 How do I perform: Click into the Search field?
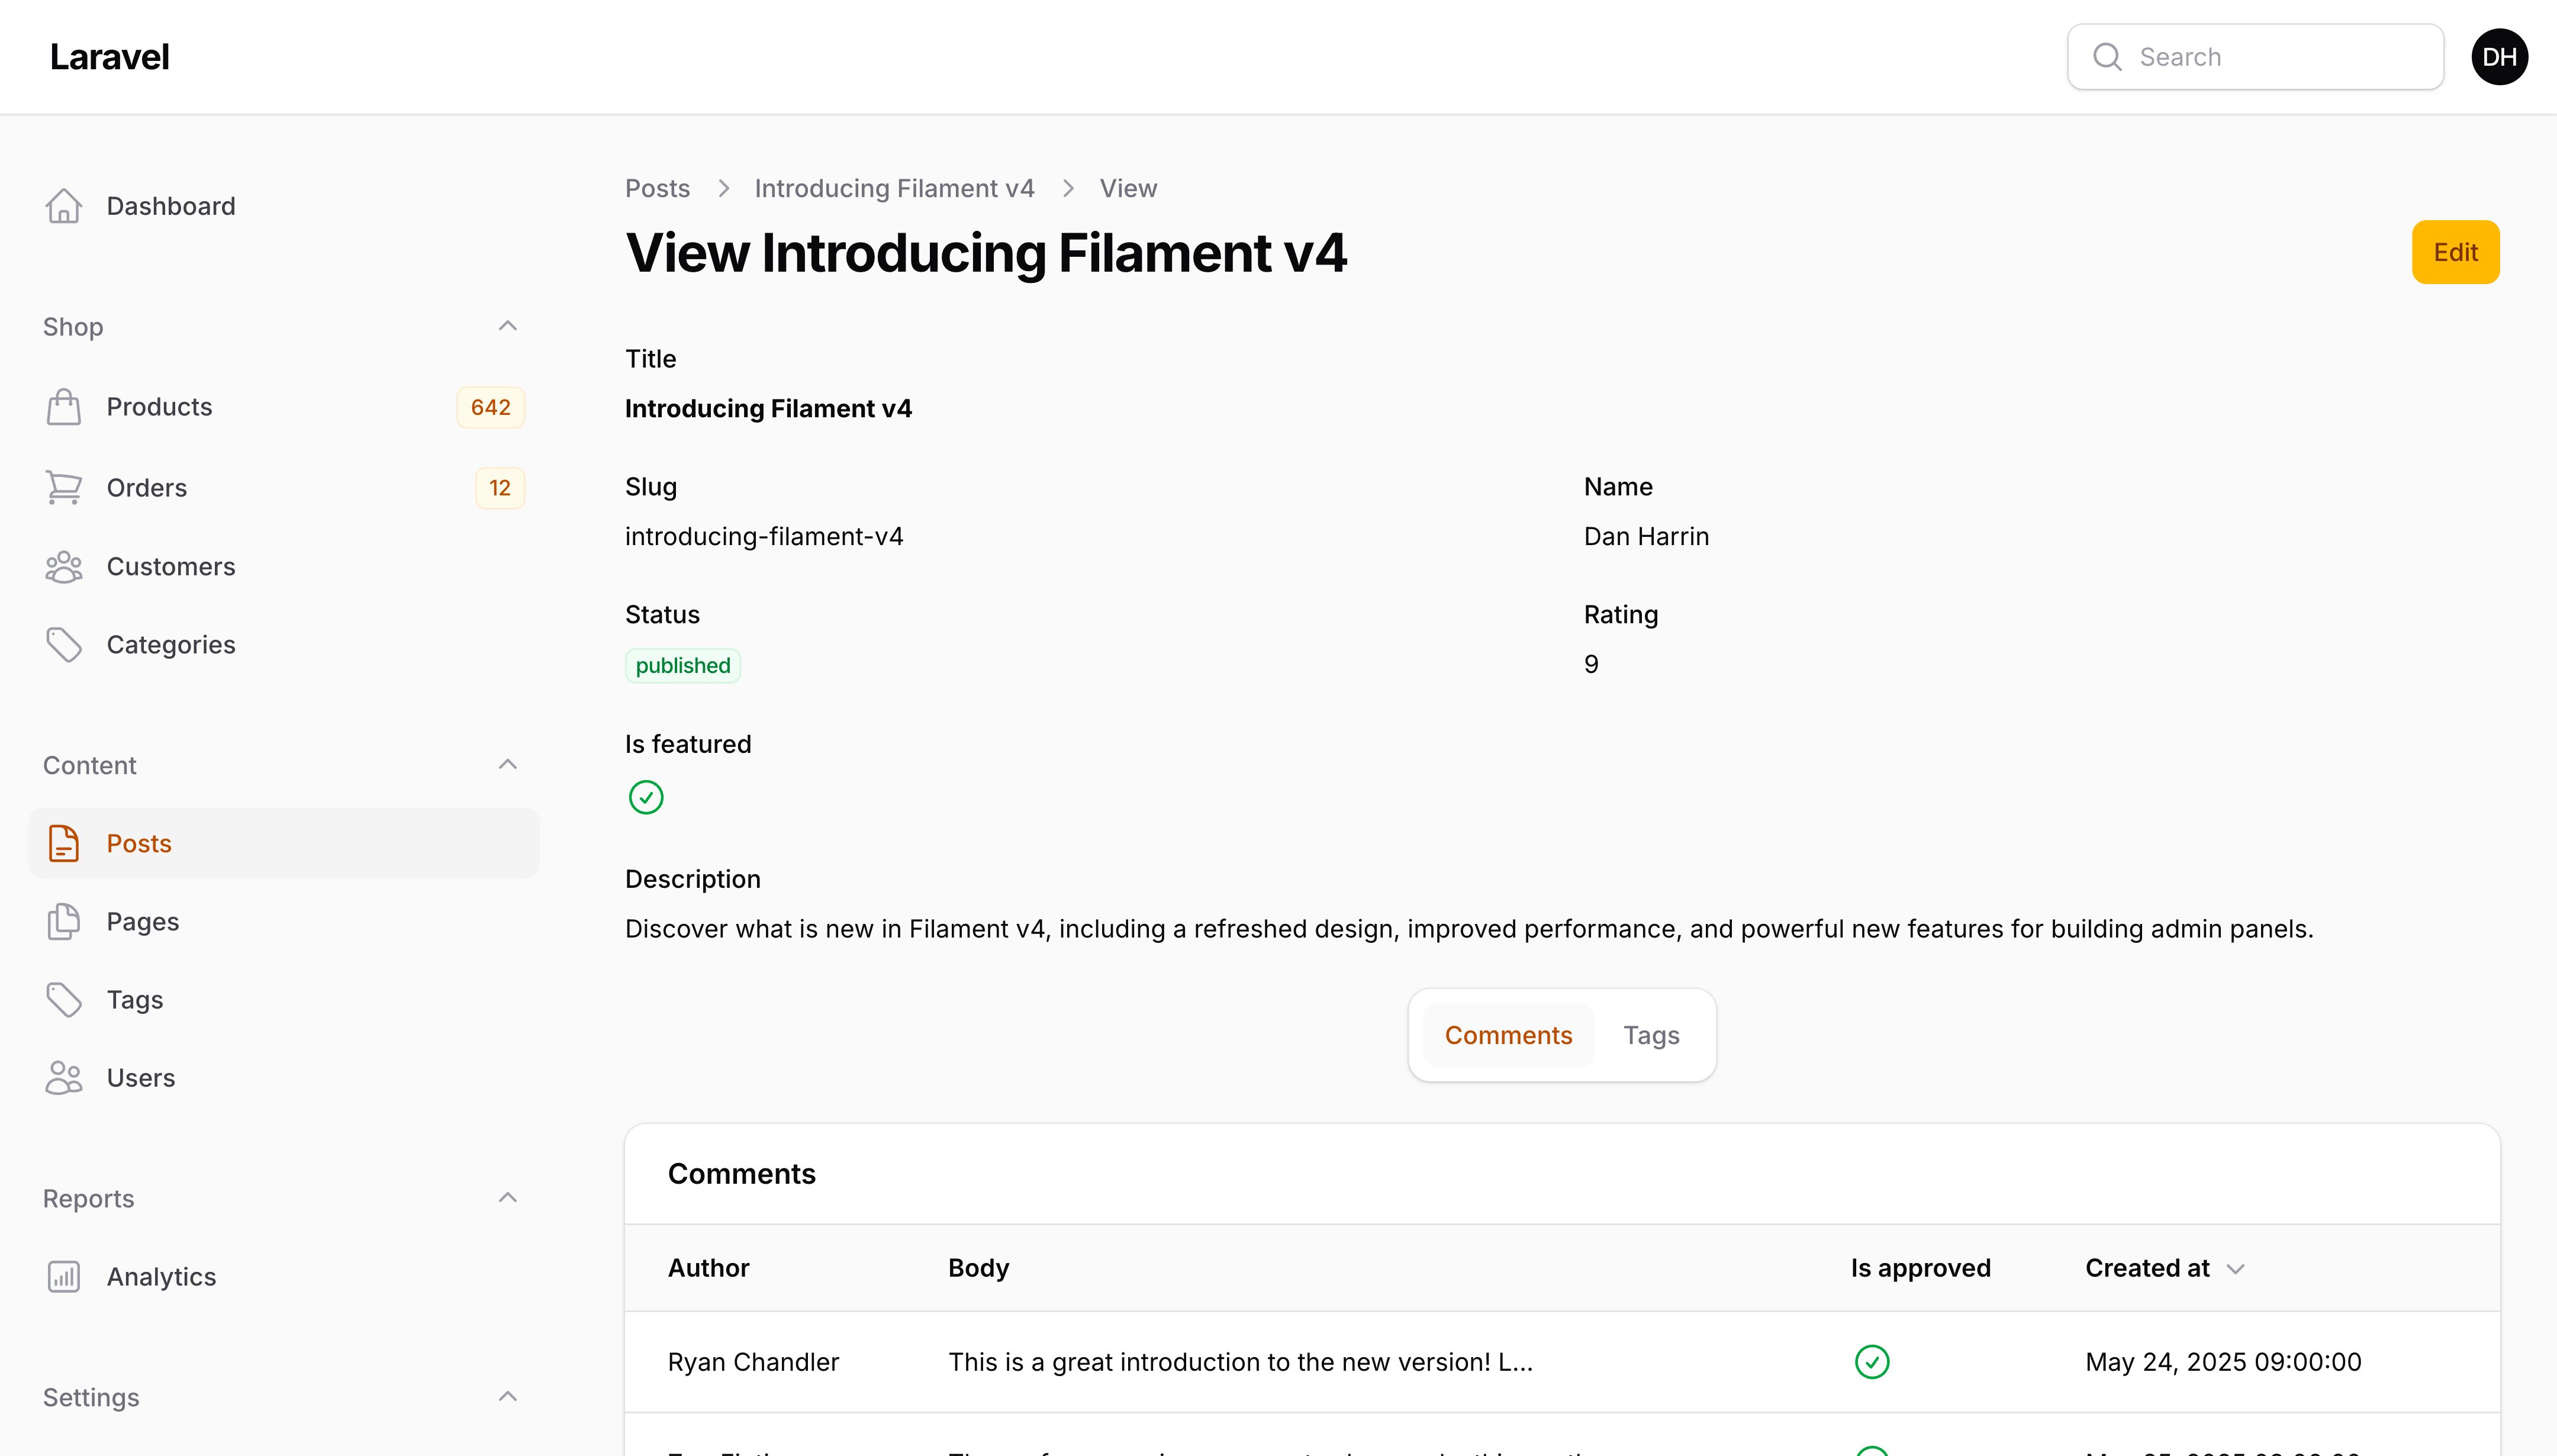2255,57
